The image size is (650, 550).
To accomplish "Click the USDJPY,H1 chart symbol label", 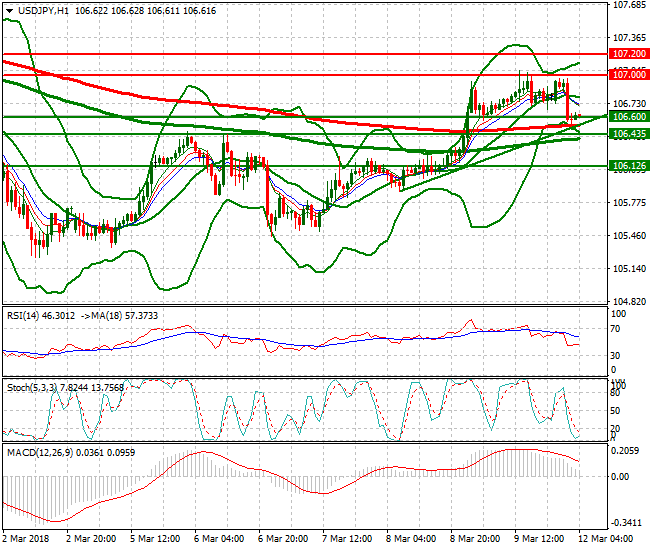I will pos(44,9).
